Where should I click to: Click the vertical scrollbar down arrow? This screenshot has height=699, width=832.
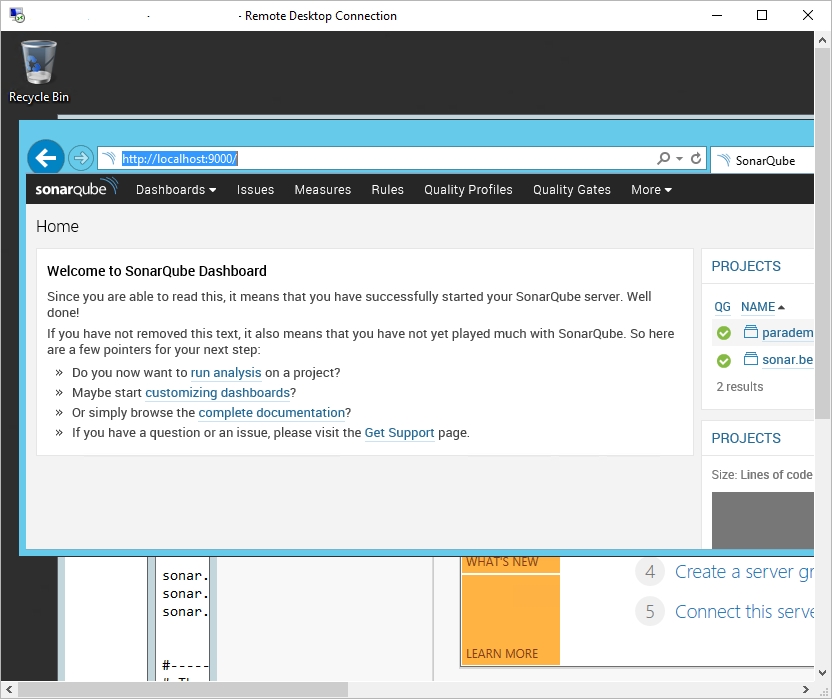click(x=822, y=672)
